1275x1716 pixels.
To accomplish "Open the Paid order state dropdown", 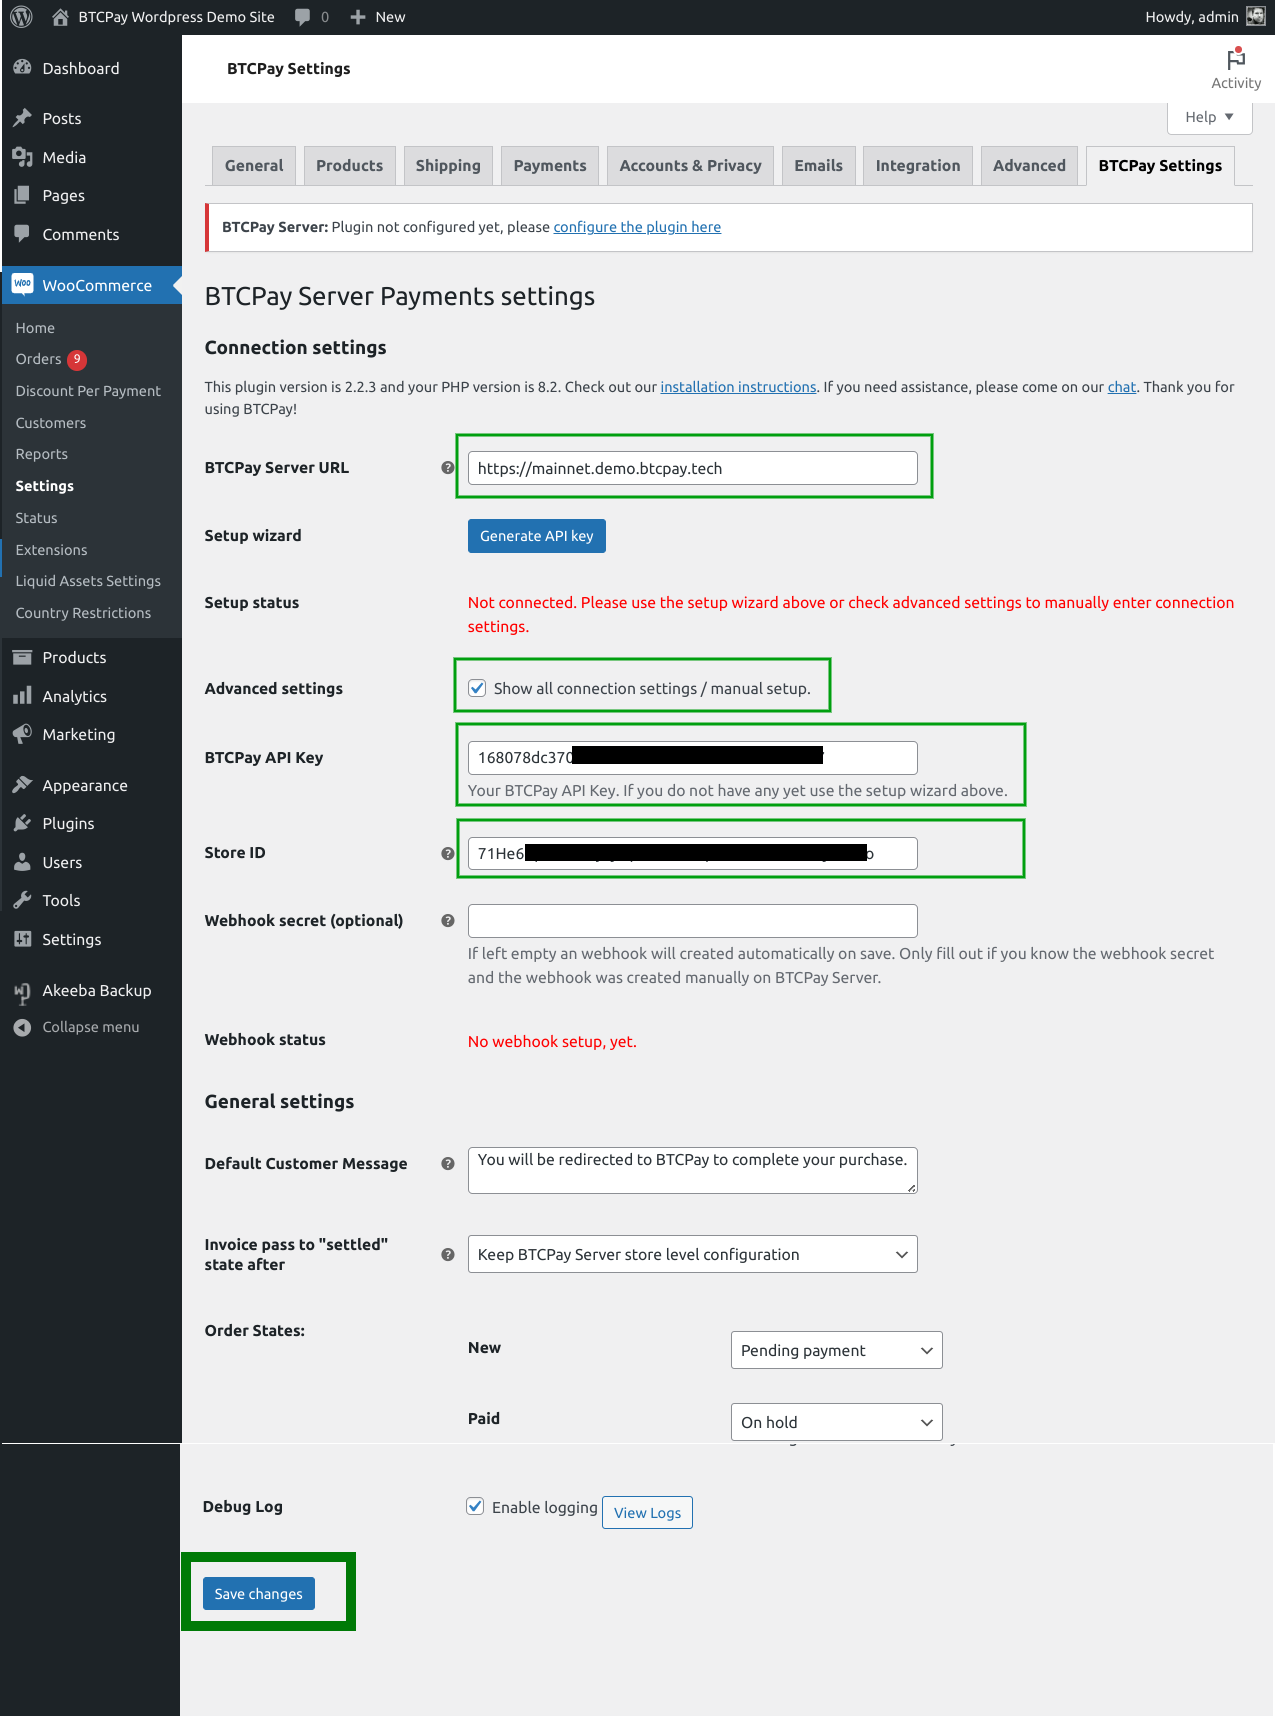I will 836,1422.
